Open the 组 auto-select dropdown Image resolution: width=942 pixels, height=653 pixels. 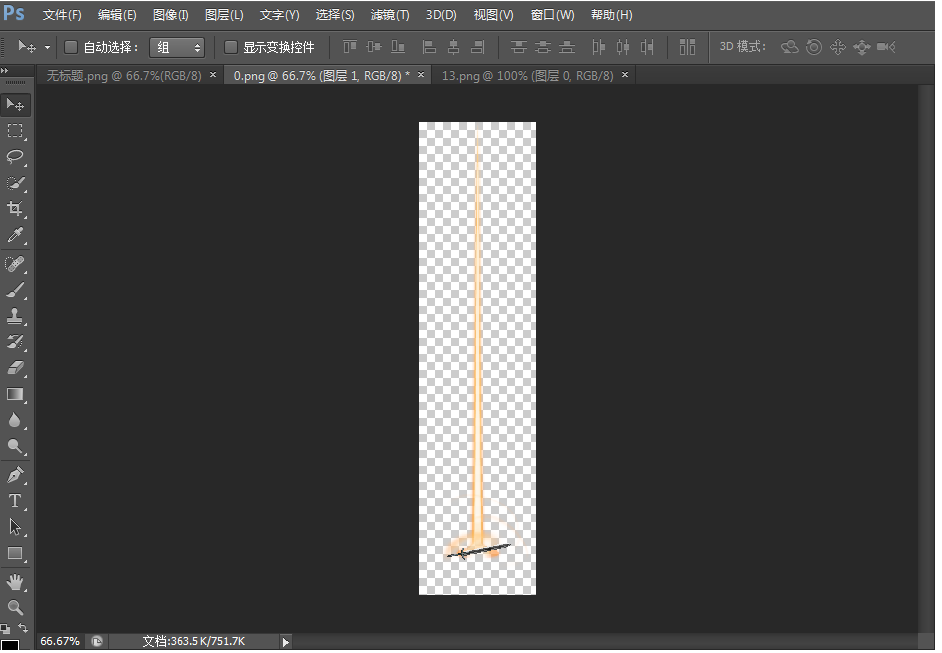click(x=177, y=47)
